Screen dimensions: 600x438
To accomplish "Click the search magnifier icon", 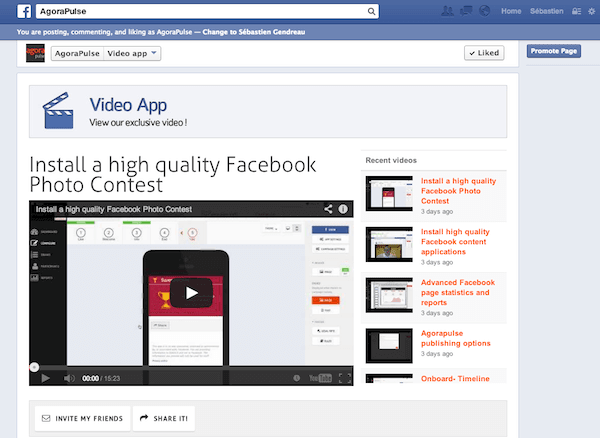I will [371, 11].
